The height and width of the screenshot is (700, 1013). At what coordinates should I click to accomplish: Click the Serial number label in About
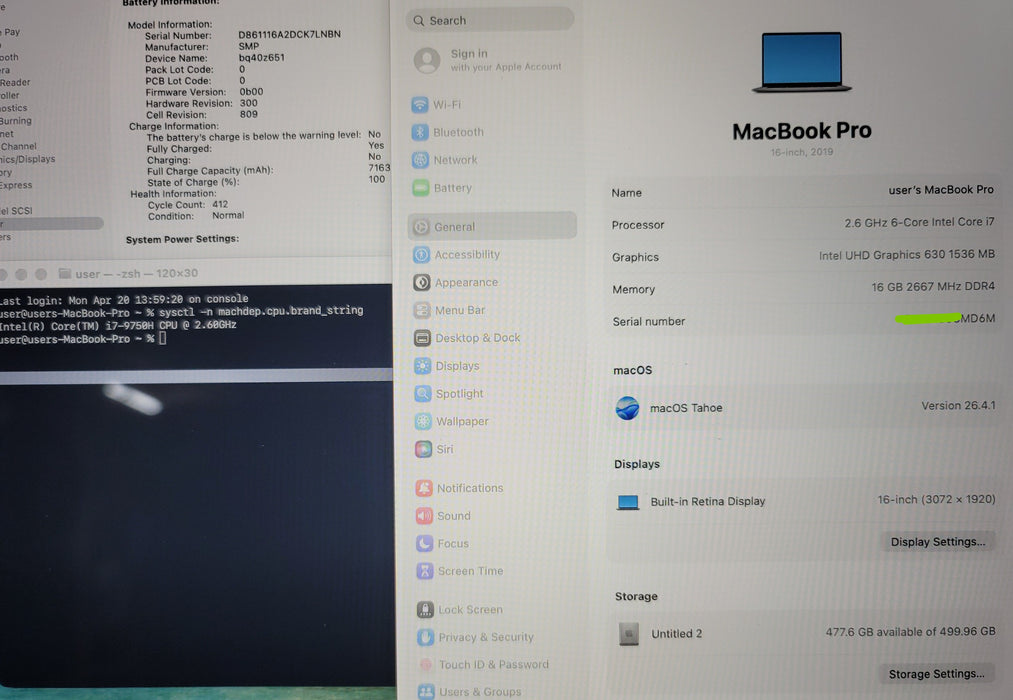coord(649,322)
